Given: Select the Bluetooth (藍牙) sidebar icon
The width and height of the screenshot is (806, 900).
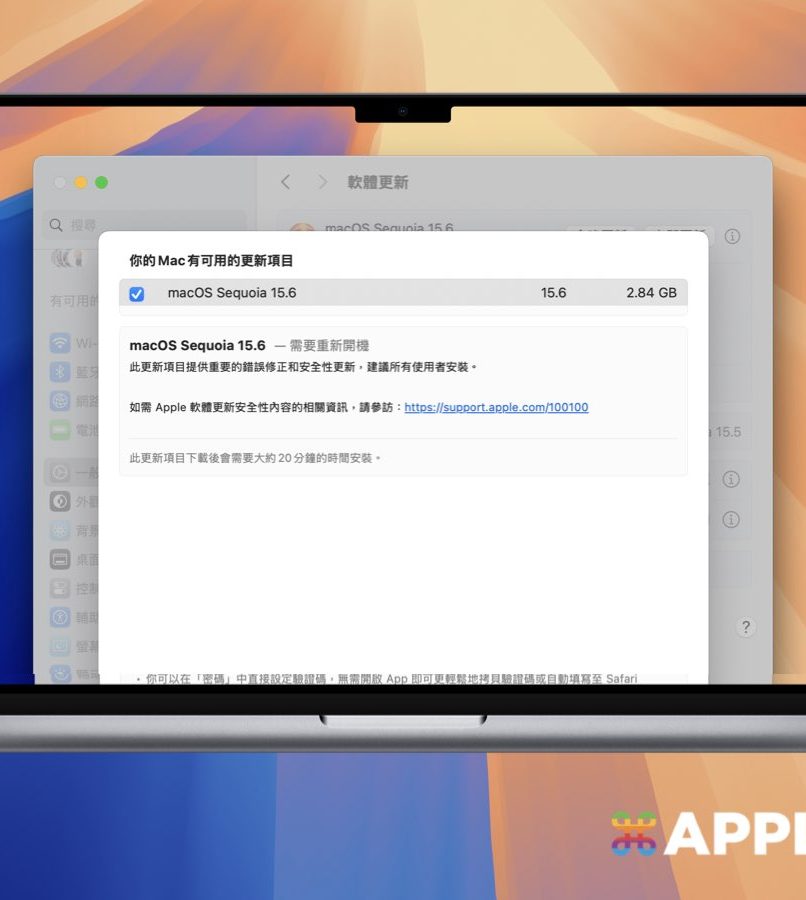Looking at the screenshot, I should [60, 372].
